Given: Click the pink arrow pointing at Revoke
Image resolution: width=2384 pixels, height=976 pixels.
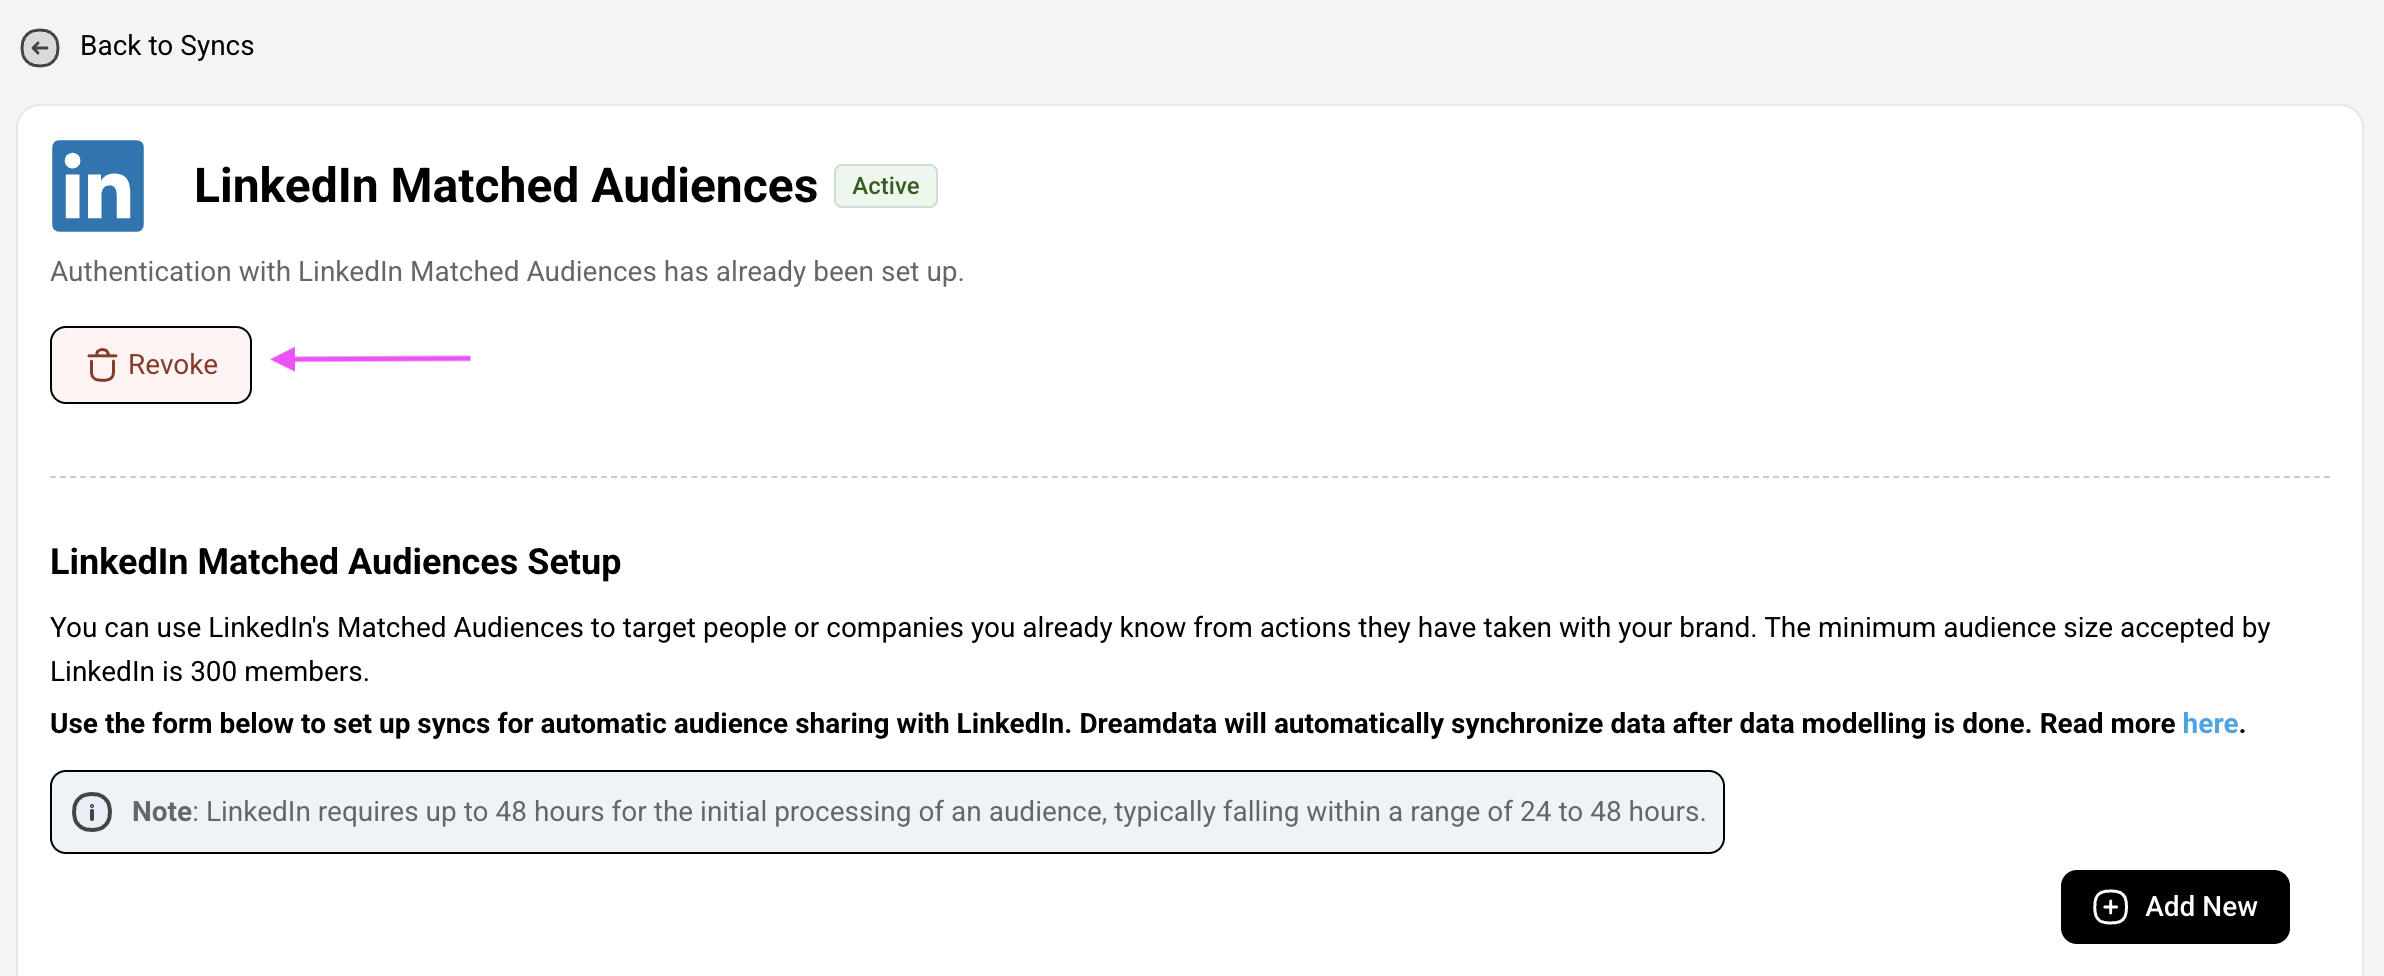Looking at the screenshot, I should (x=371, y=358).
